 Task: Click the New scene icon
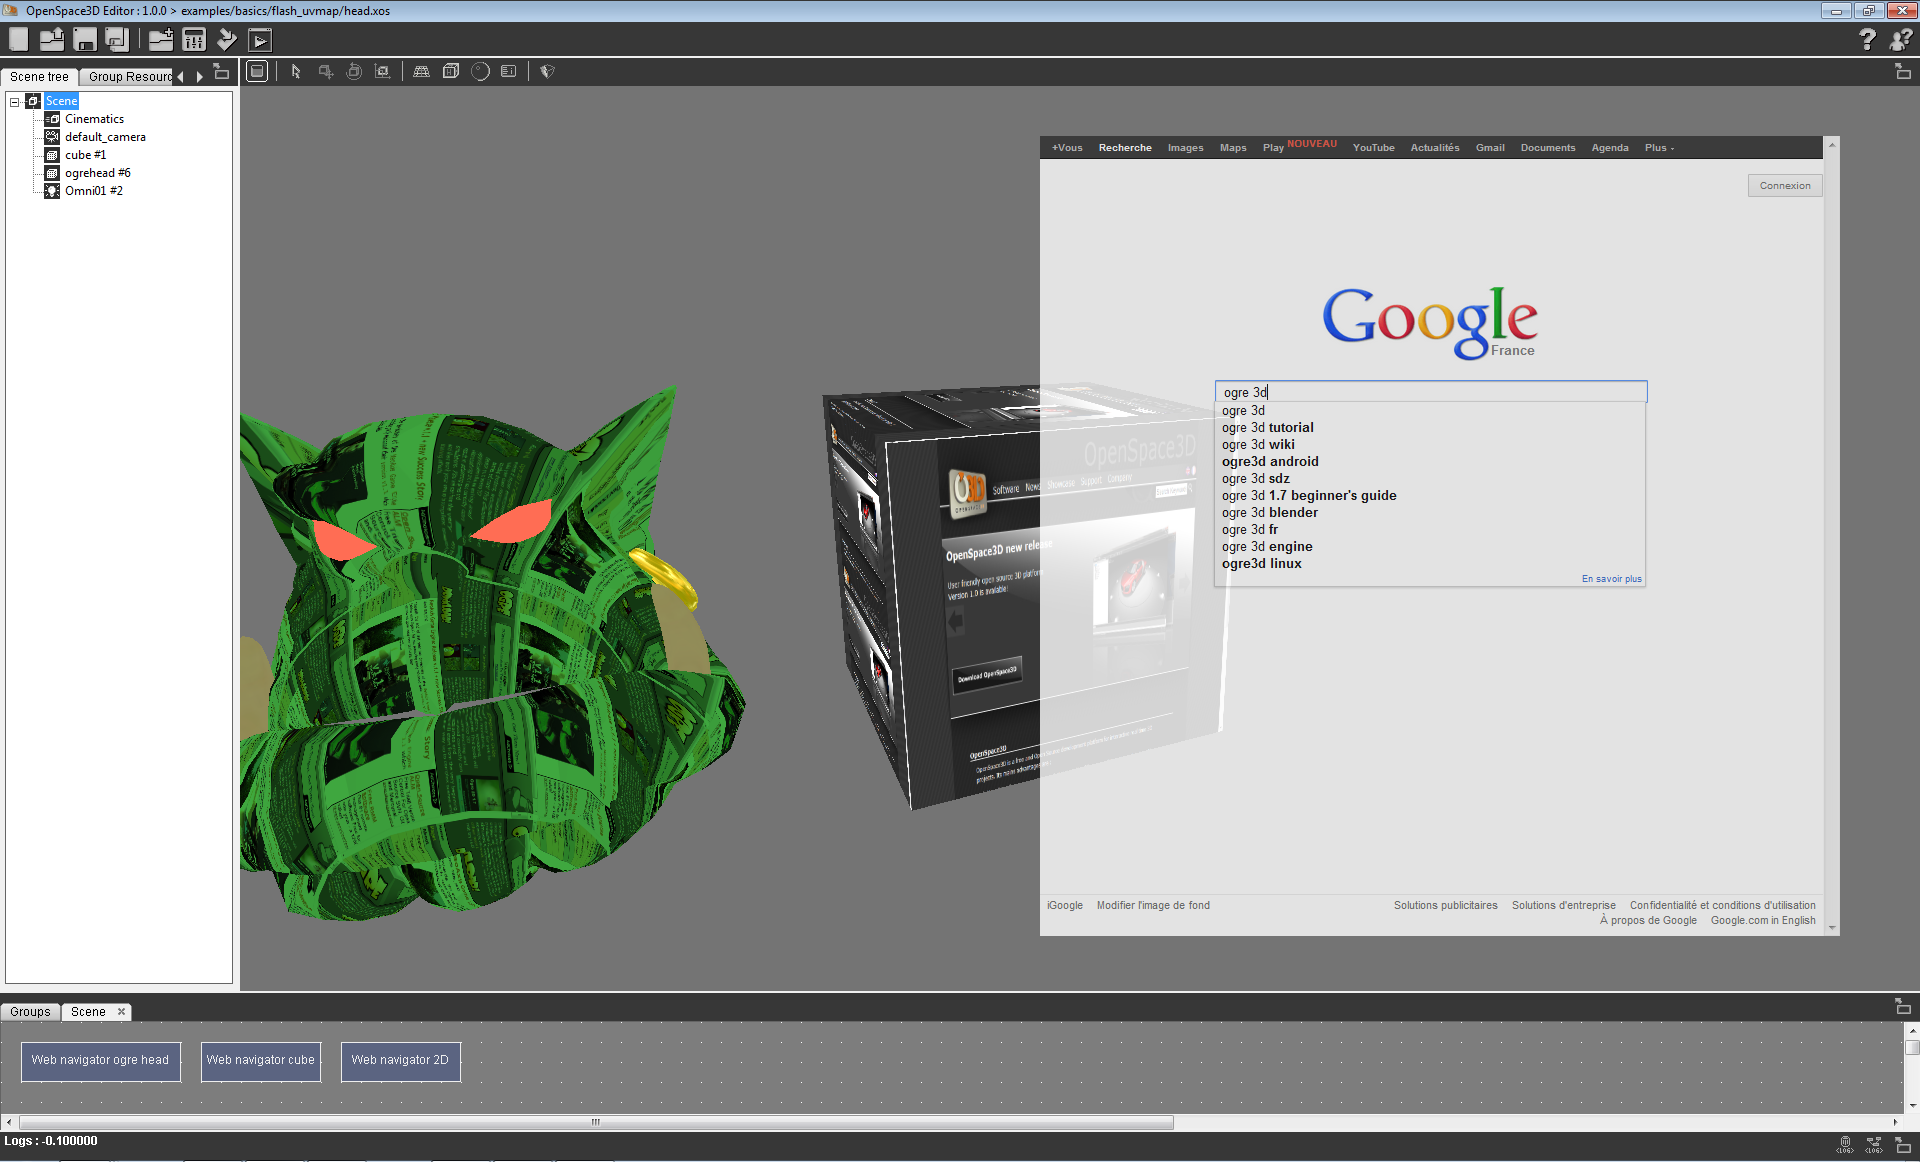click(x=19, y=40)
